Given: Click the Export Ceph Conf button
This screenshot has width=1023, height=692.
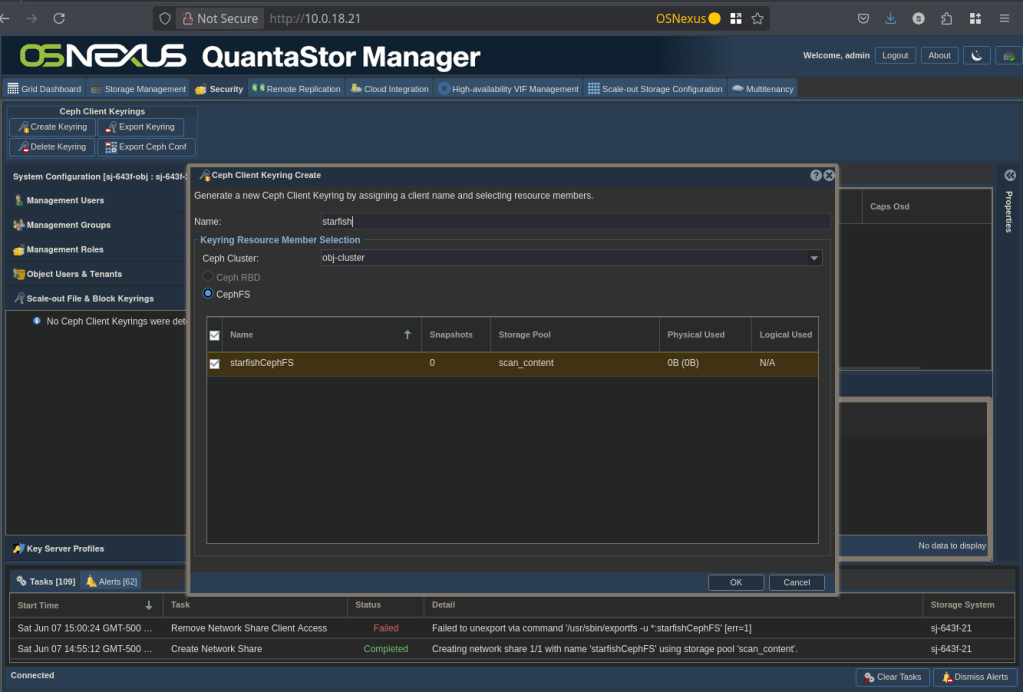Looking at the screenshot, I should coord(145,147).
